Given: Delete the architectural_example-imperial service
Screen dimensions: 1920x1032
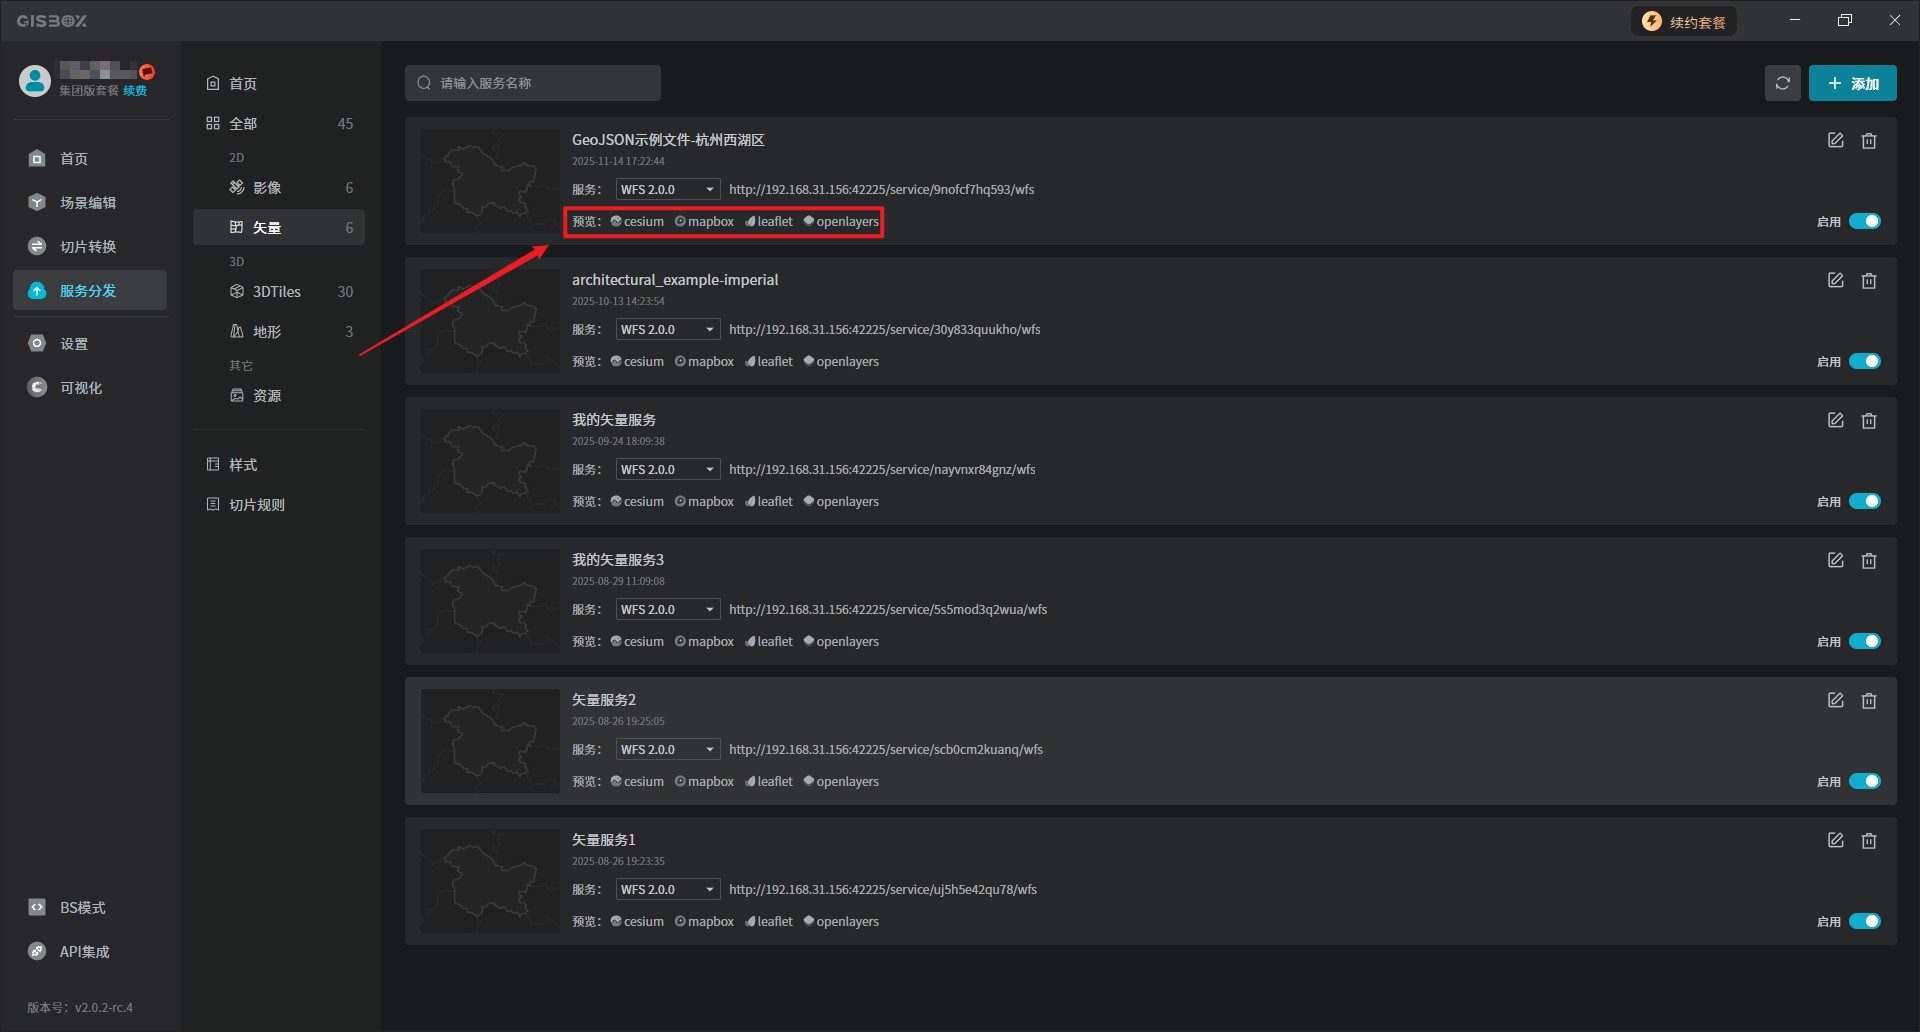Looking at the screenshot, I should tap(1868, 281).
